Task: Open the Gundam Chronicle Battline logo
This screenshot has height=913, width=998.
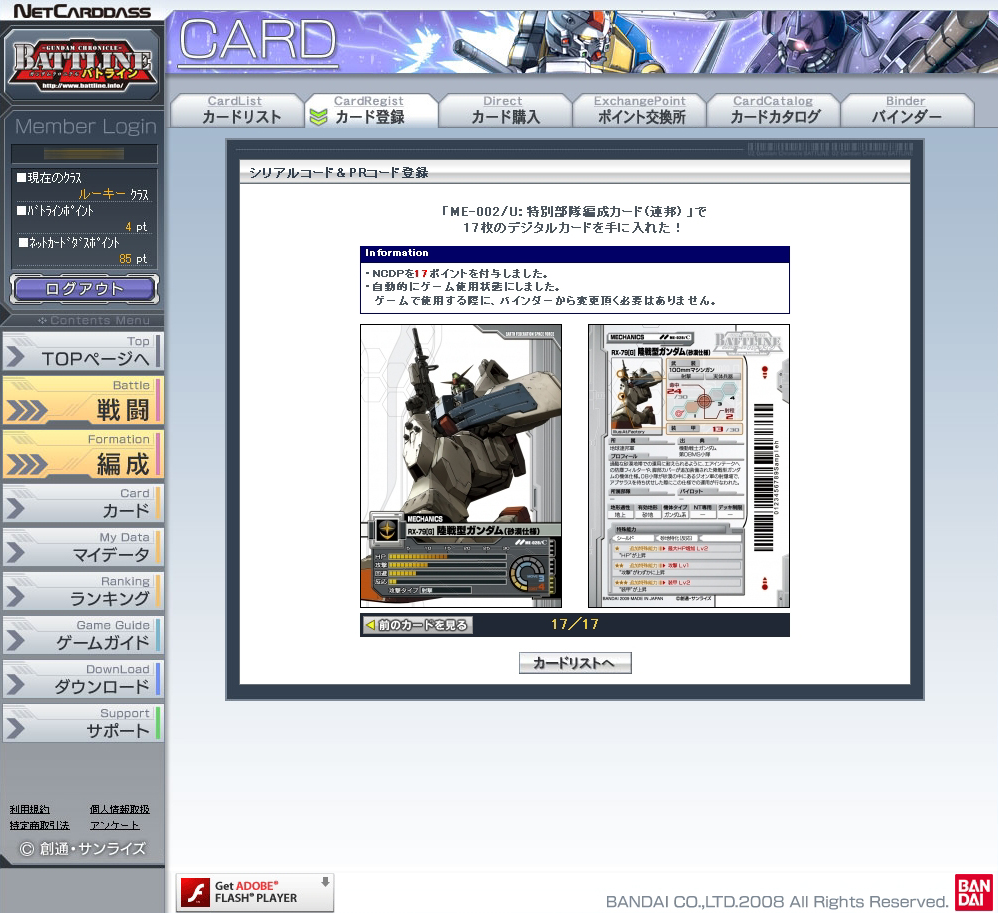Action: 82,64
